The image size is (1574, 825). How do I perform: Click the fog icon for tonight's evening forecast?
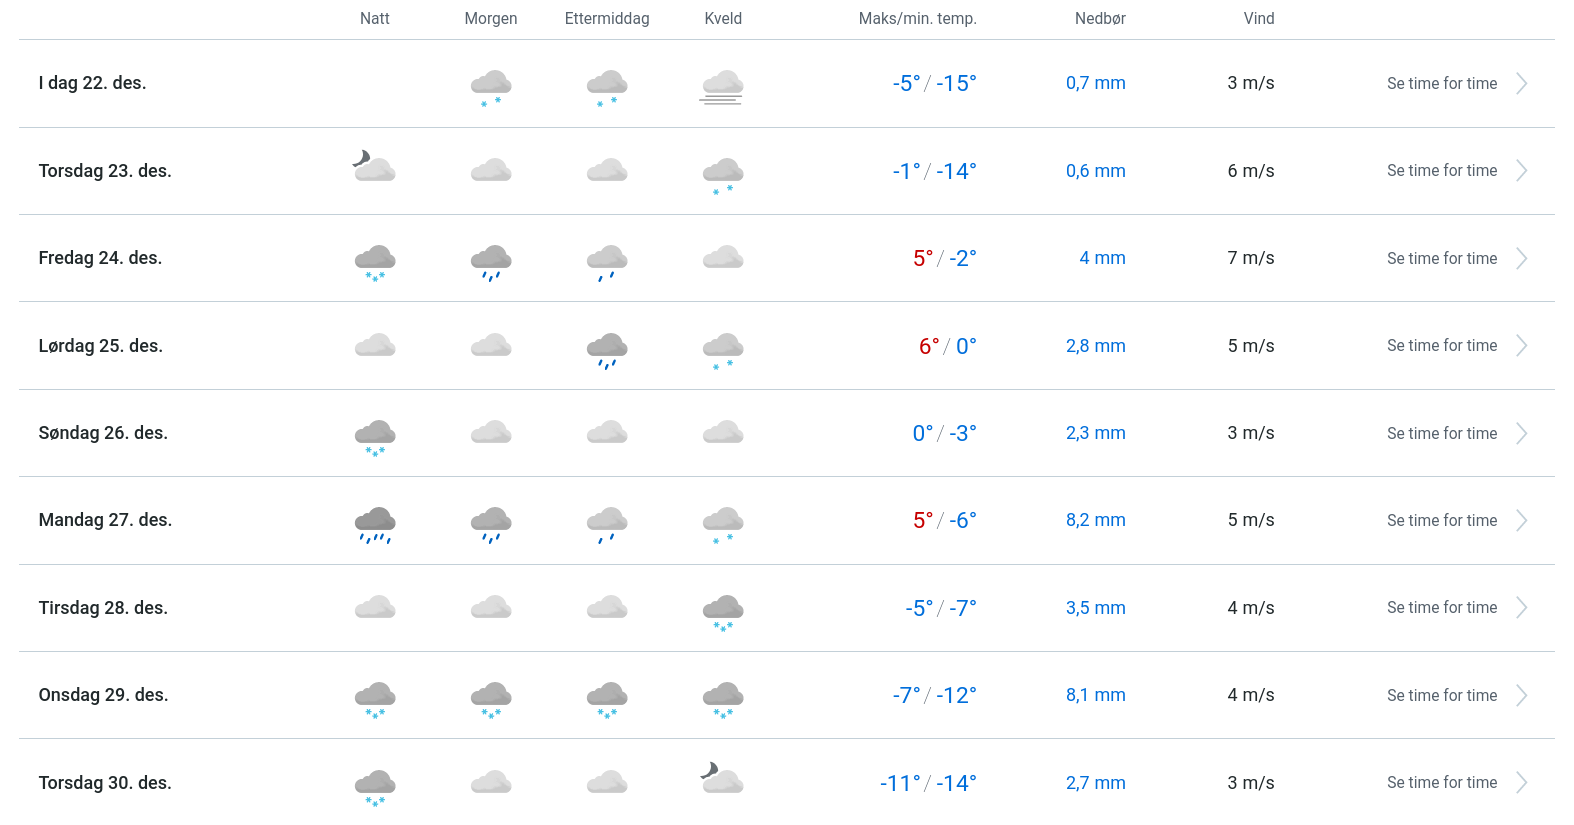(x=722, y=87)
